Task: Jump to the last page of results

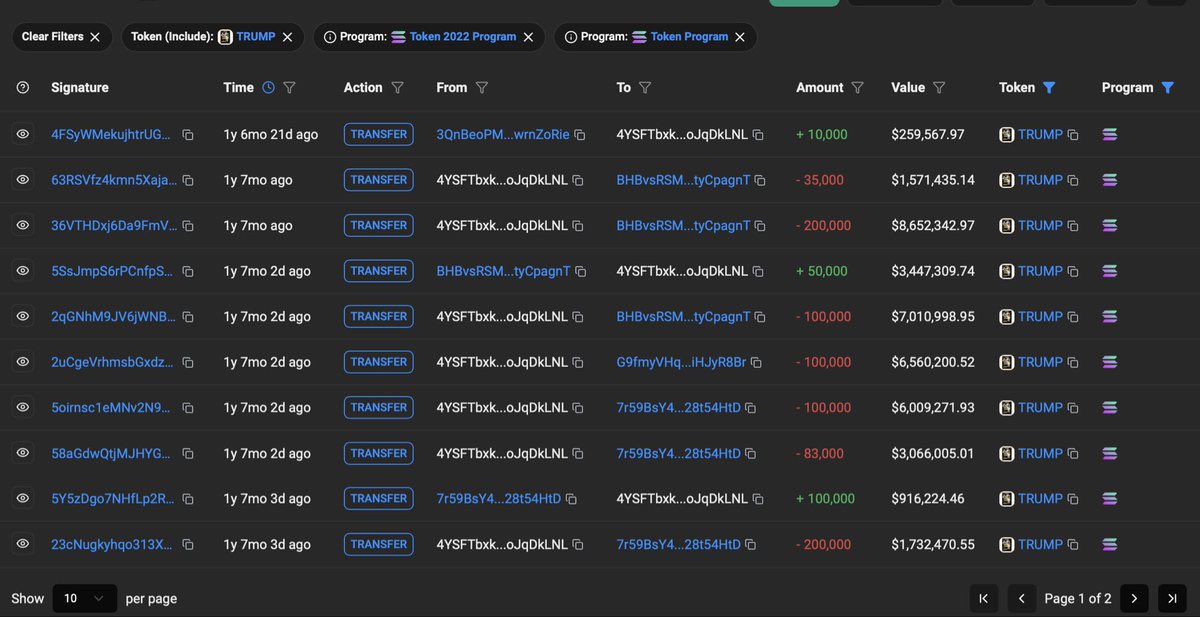Action: point(1172,598)
